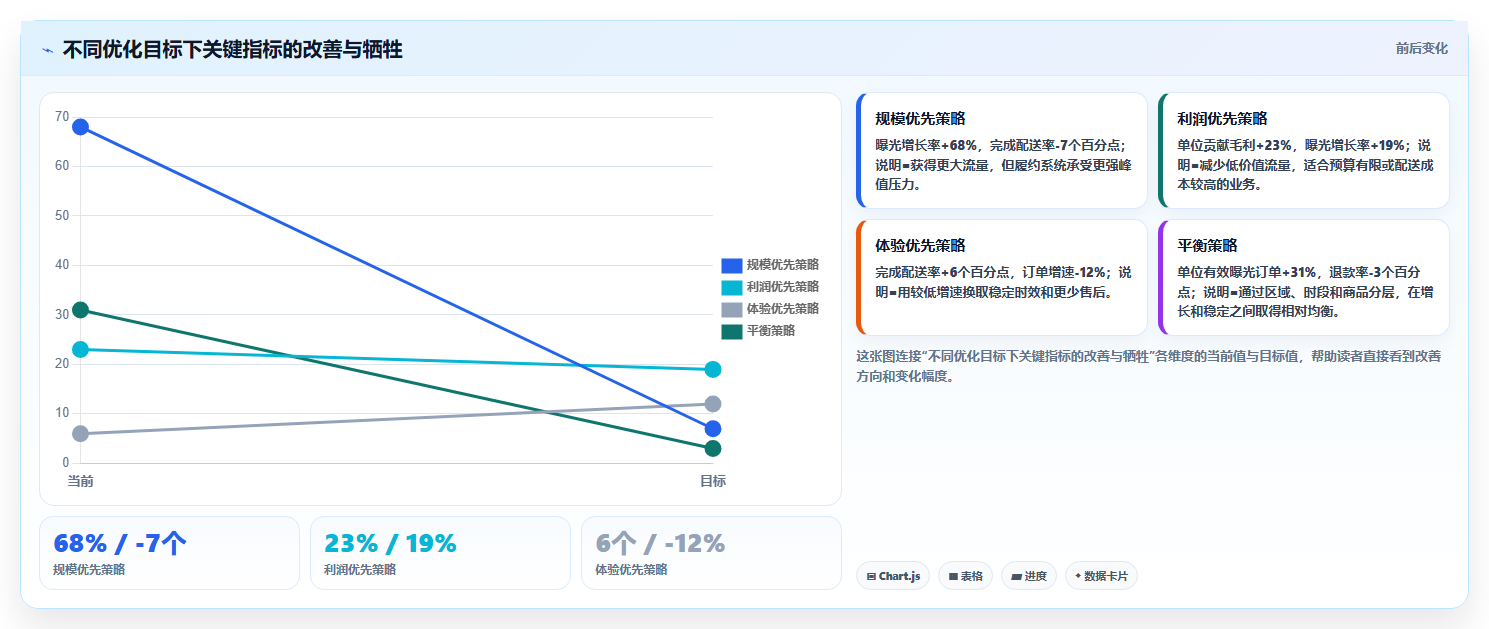This screenshot has height=629, width=1489.
Task: Click the 规模优先策略 legend label
Action: tap(783, 265)
